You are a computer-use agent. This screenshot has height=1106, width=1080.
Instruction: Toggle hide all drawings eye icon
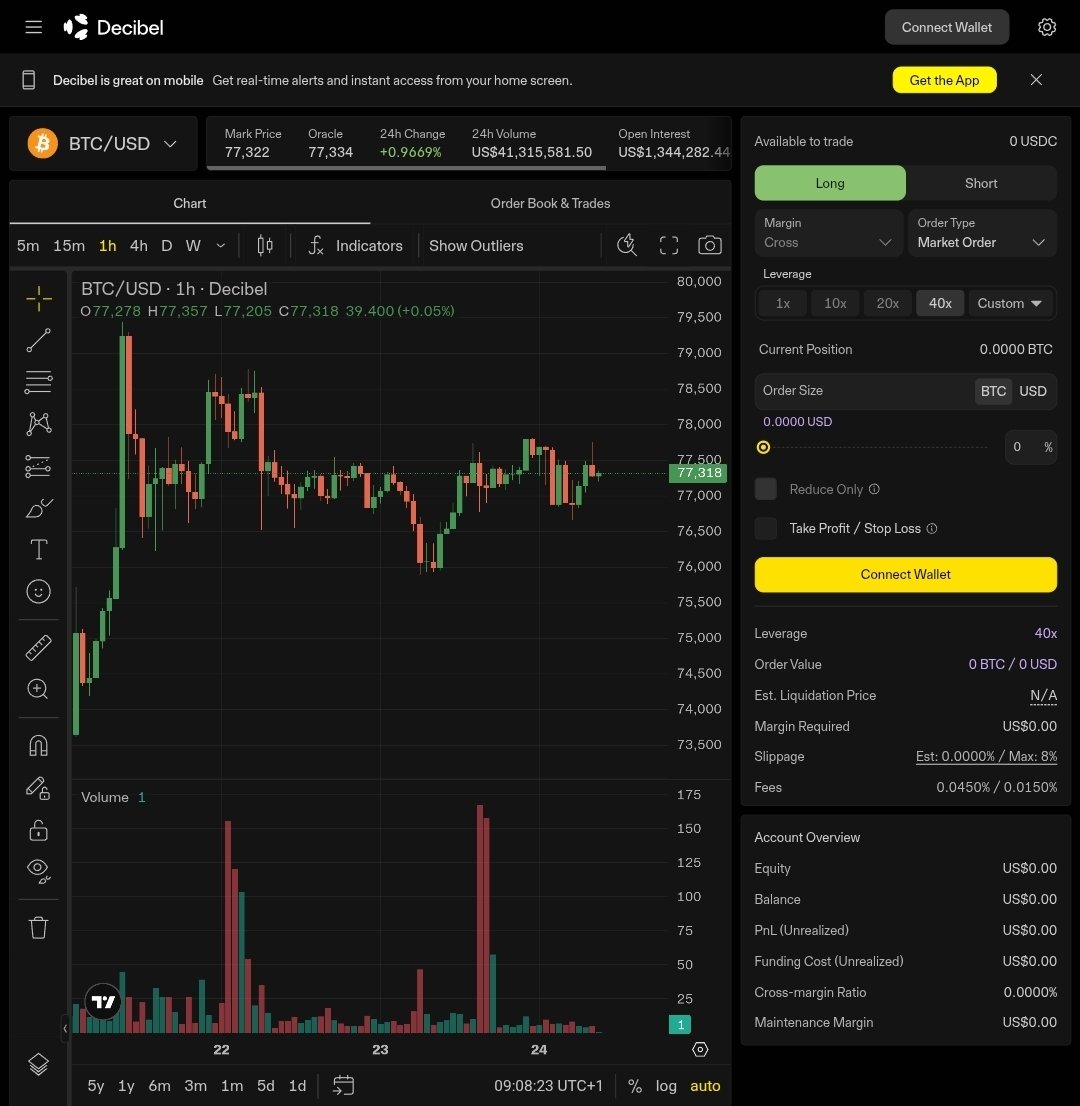39,872
